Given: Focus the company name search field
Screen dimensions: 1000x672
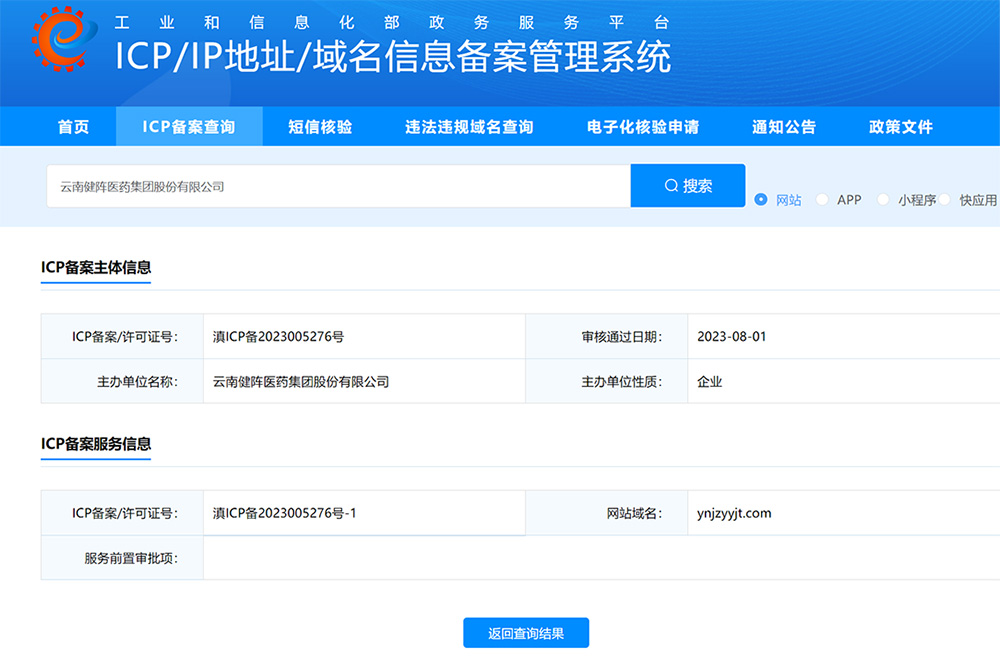Looking at the screenshot, I should [338, 186].
